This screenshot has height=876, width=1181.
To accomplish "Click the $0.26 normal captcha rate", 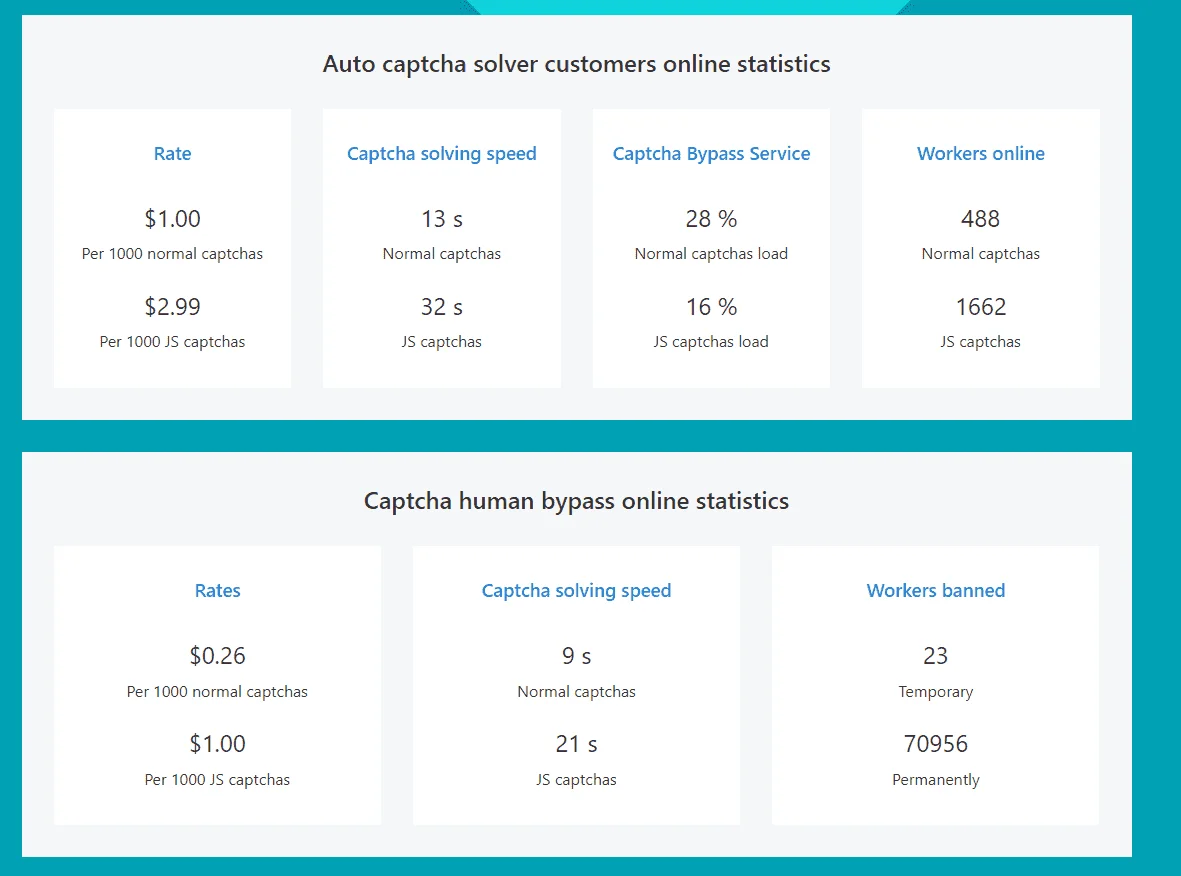I will 218,656.
